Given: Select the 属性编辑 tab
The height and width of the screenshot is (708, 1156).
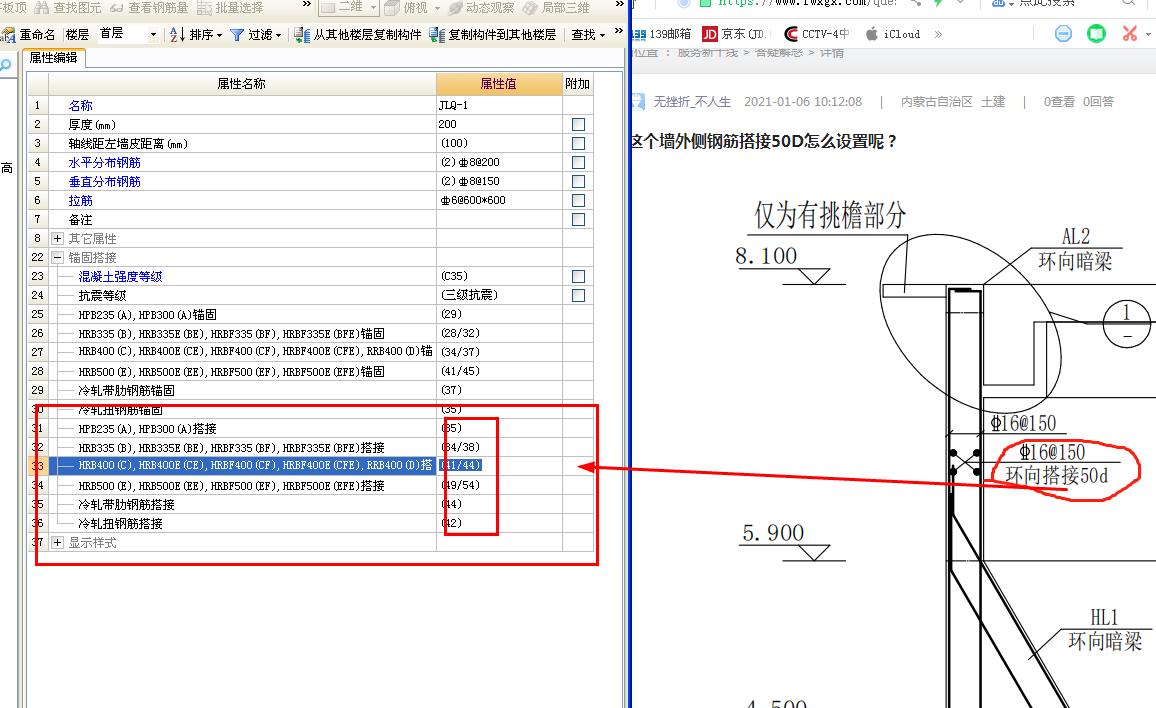Looking at the screenshot, I should click(53, 58).
